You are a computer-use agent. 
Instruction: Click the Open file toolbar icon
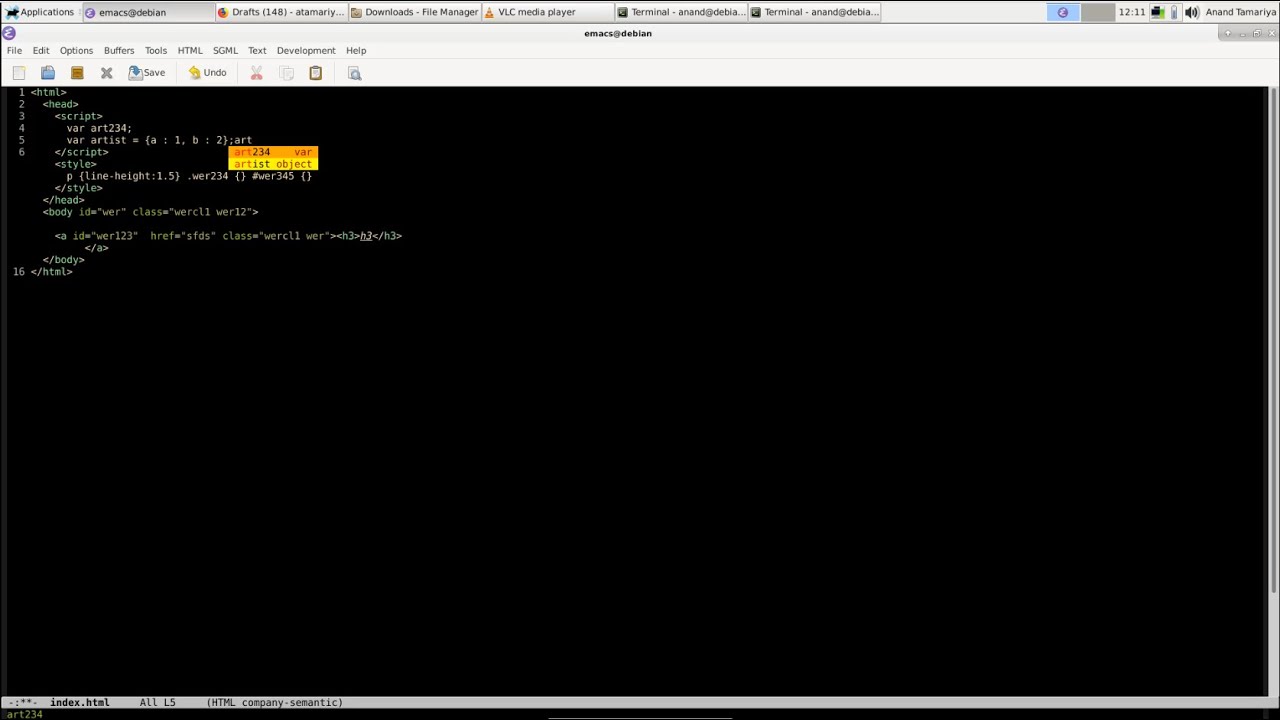(48, 73)
